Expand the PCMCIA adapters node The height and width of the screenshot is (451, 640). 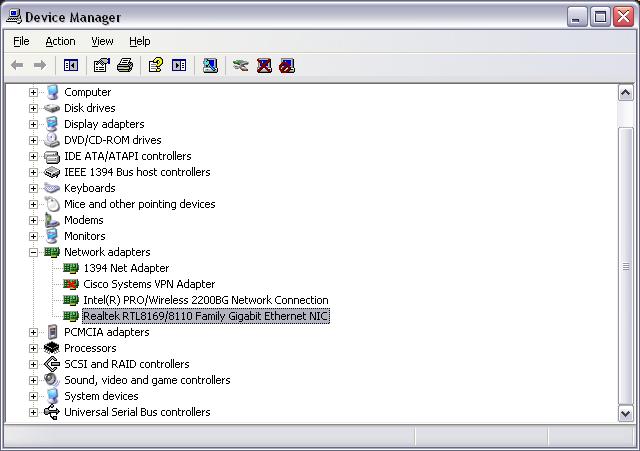pyautogui.click(x=33, y=332)
